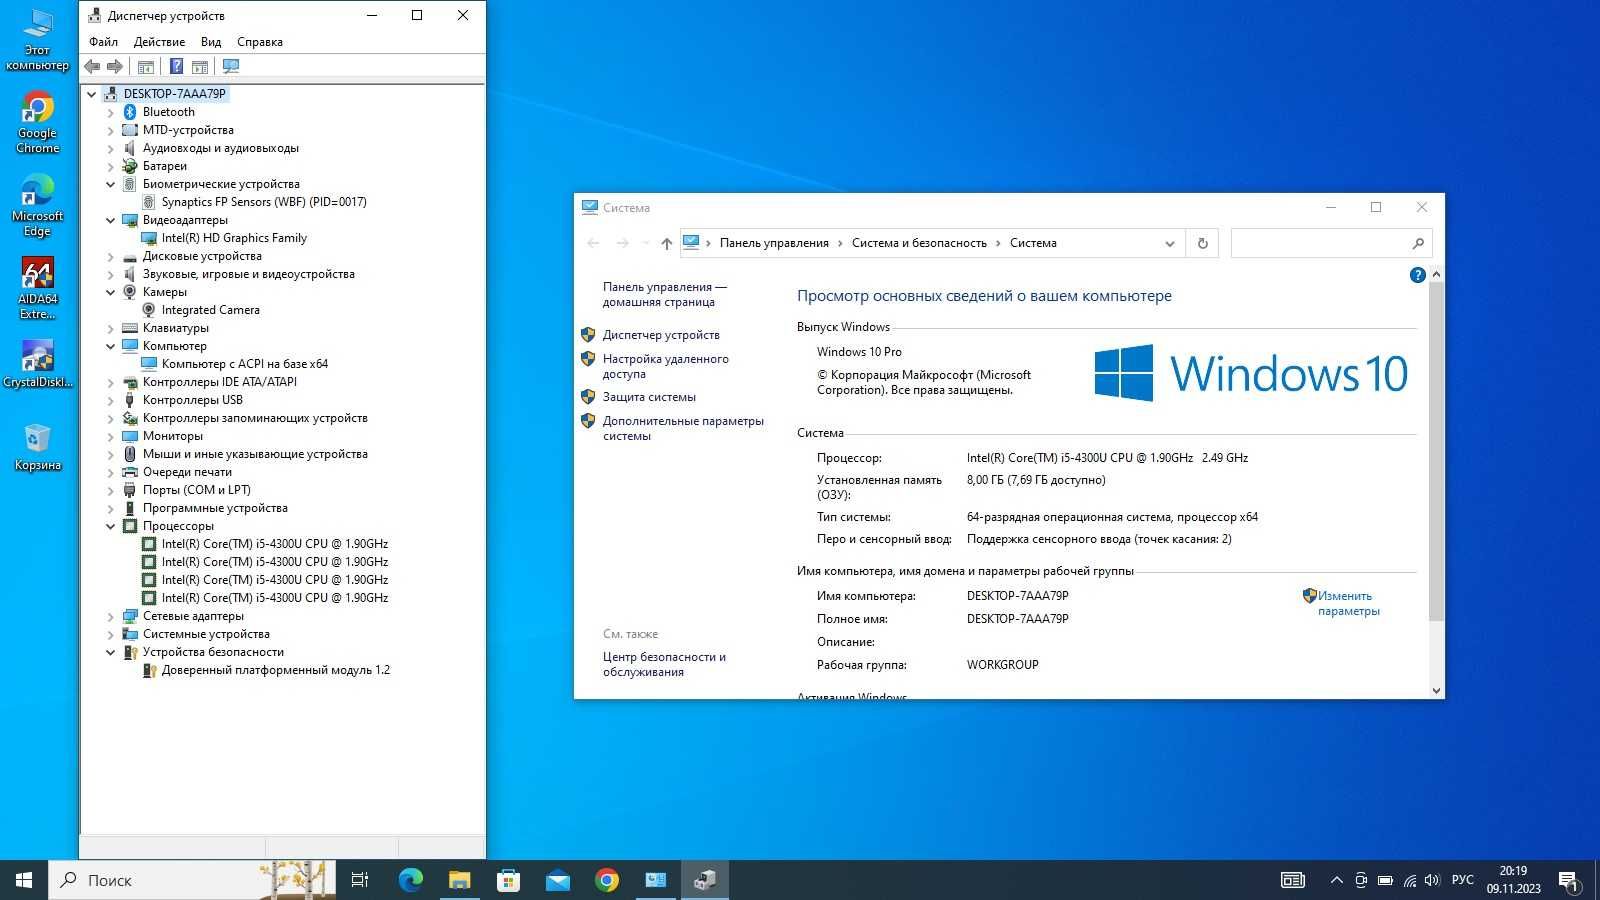The height and width of the screenshot is (900, 1600).
Task: Click the Forward arrow in Device Manager toolbar
Action: tap(115, 66)
